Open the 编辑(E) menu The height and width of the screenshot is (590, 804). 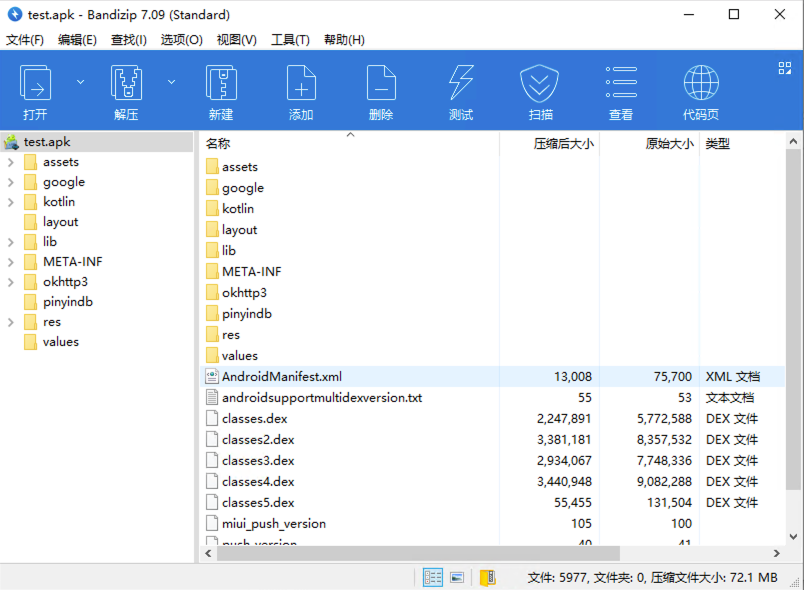tap(77, 40)
